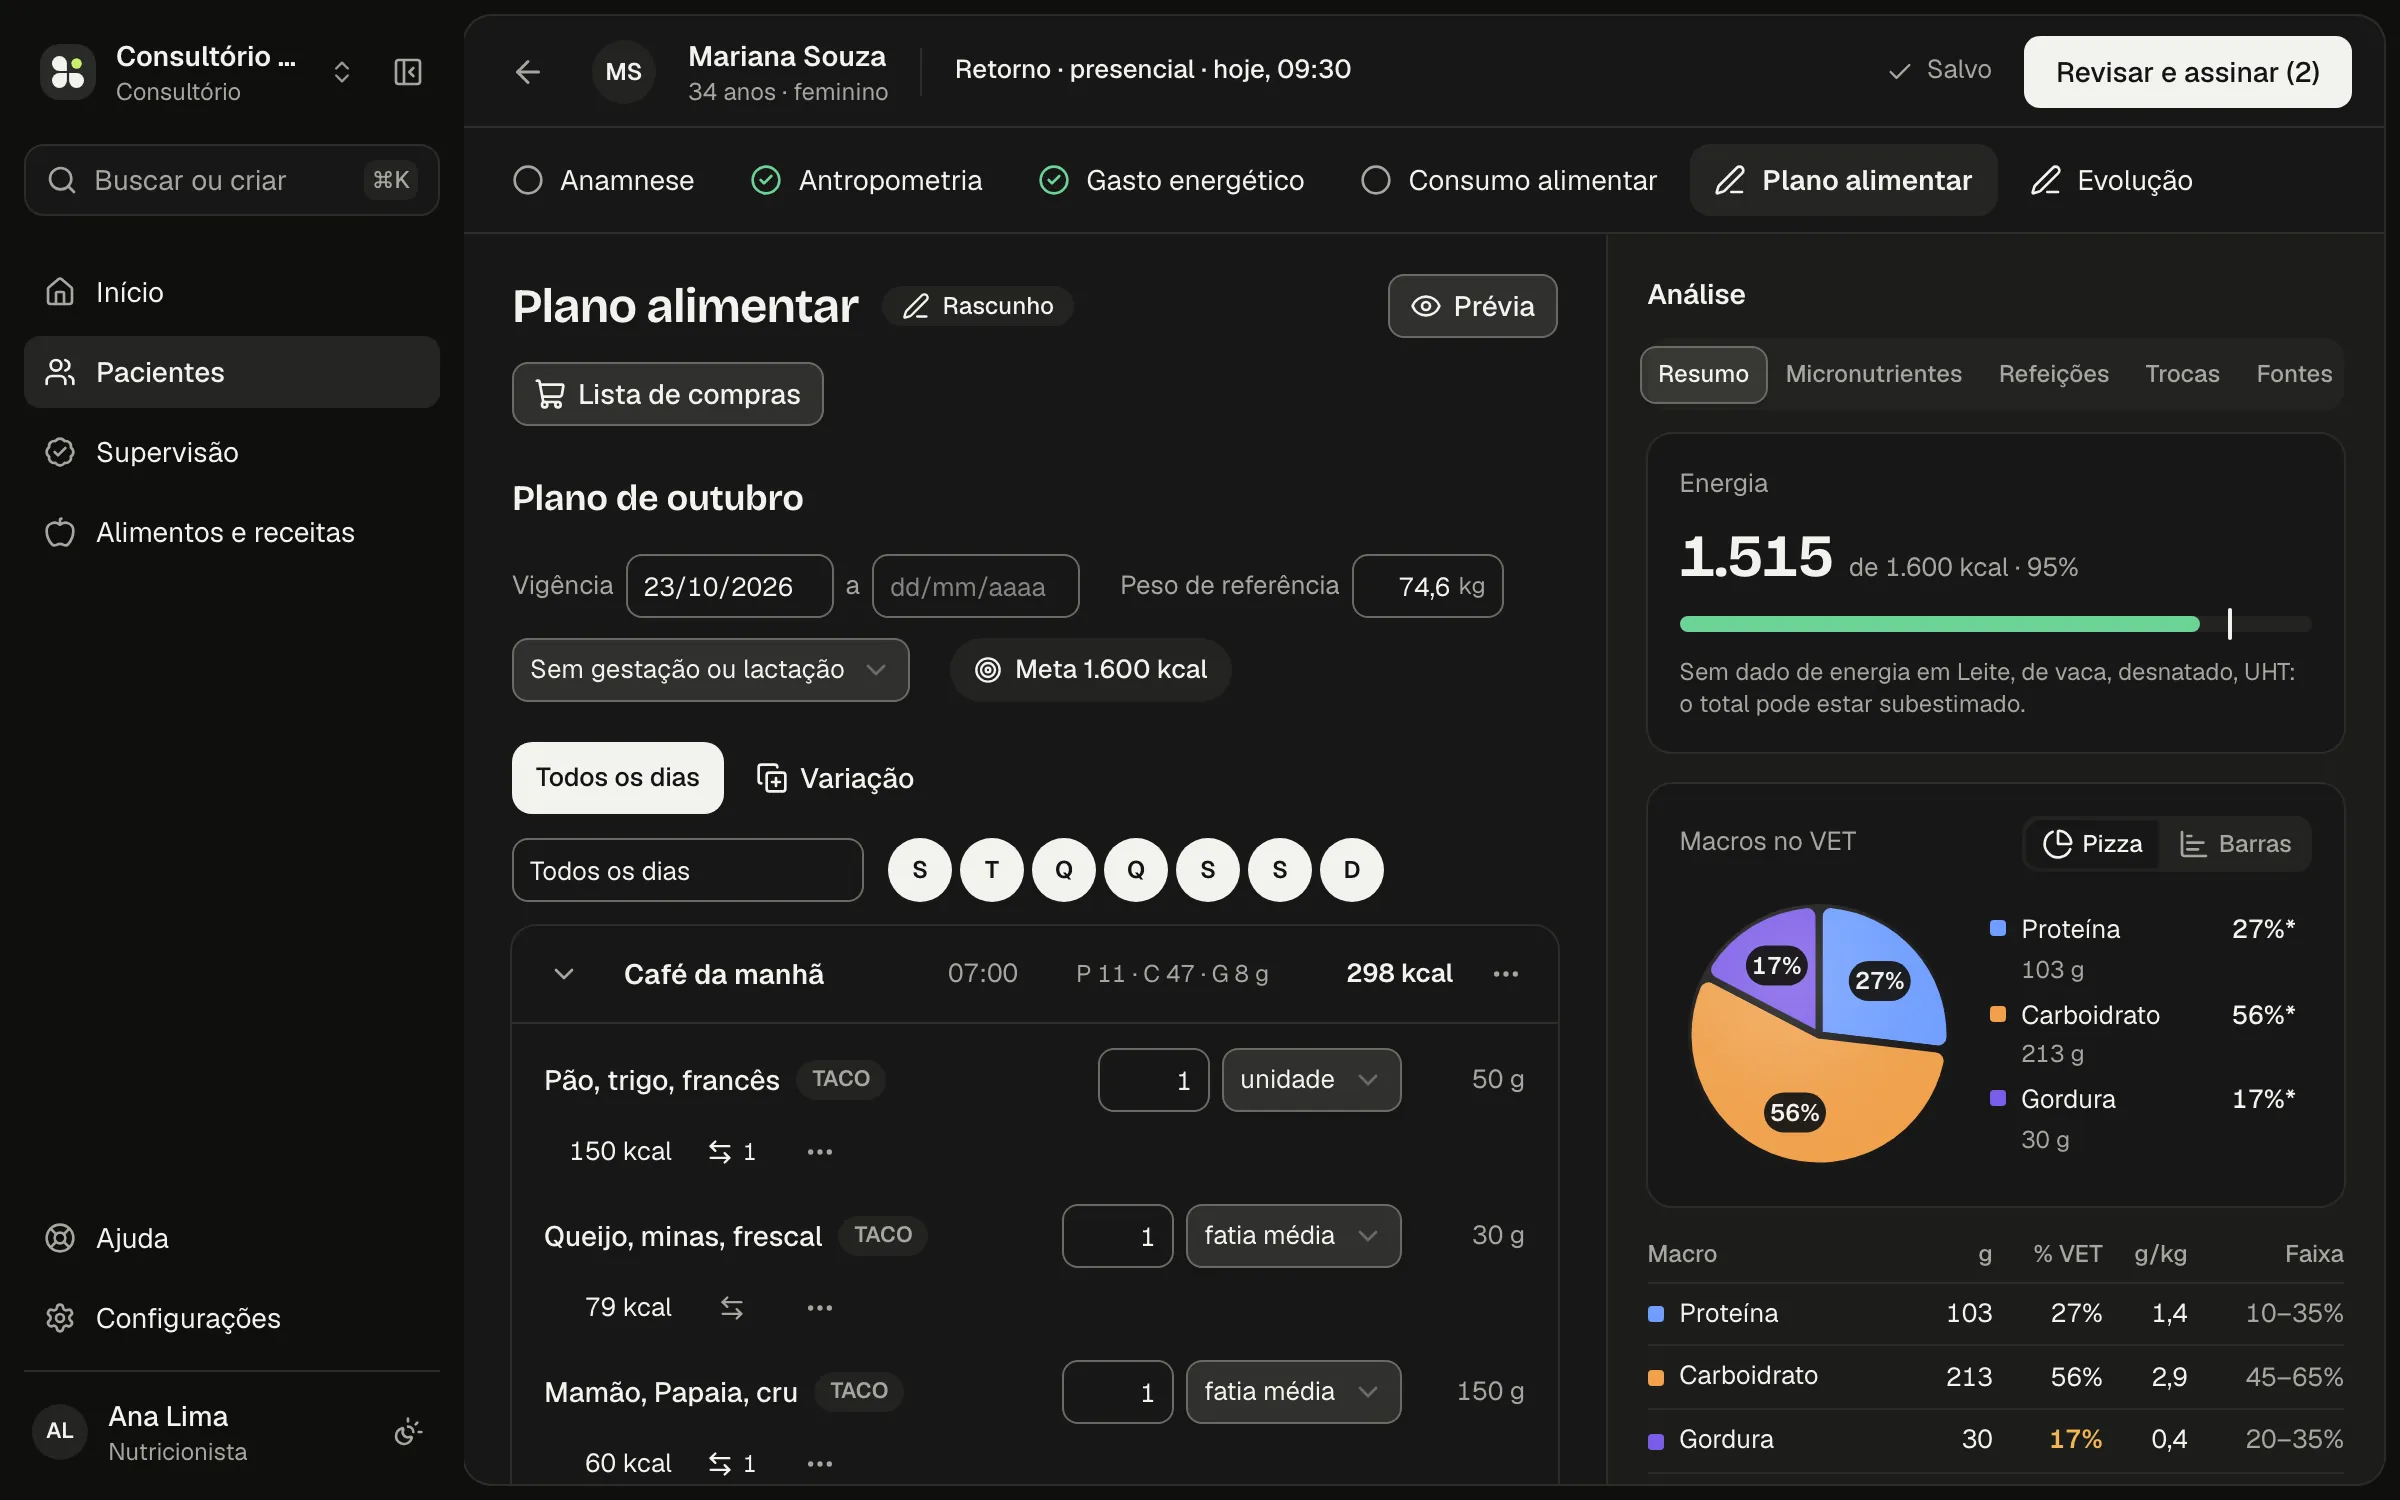This screenshot has width=2400, height=1500.
Task: Open Supervisão in sidebar
Action: click(232, 452)
